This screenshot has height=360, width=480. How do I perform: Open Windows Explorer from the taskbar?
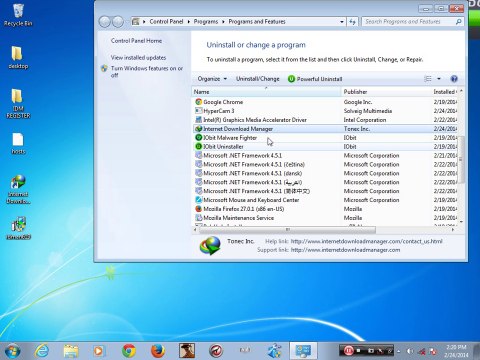point(71,351)
